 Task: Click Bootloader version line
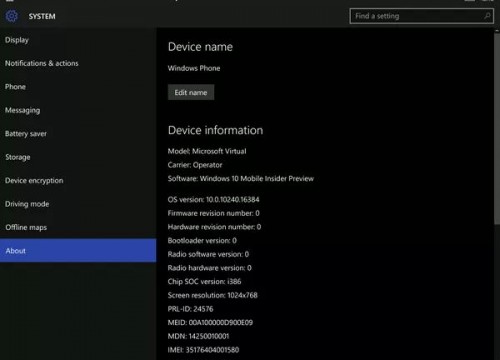[x=202, y=240]
